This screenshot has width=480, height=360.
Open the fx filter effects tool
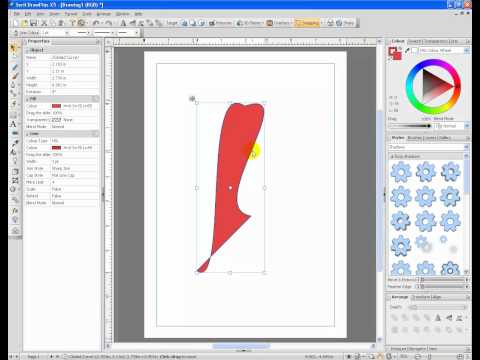point(15,211)
